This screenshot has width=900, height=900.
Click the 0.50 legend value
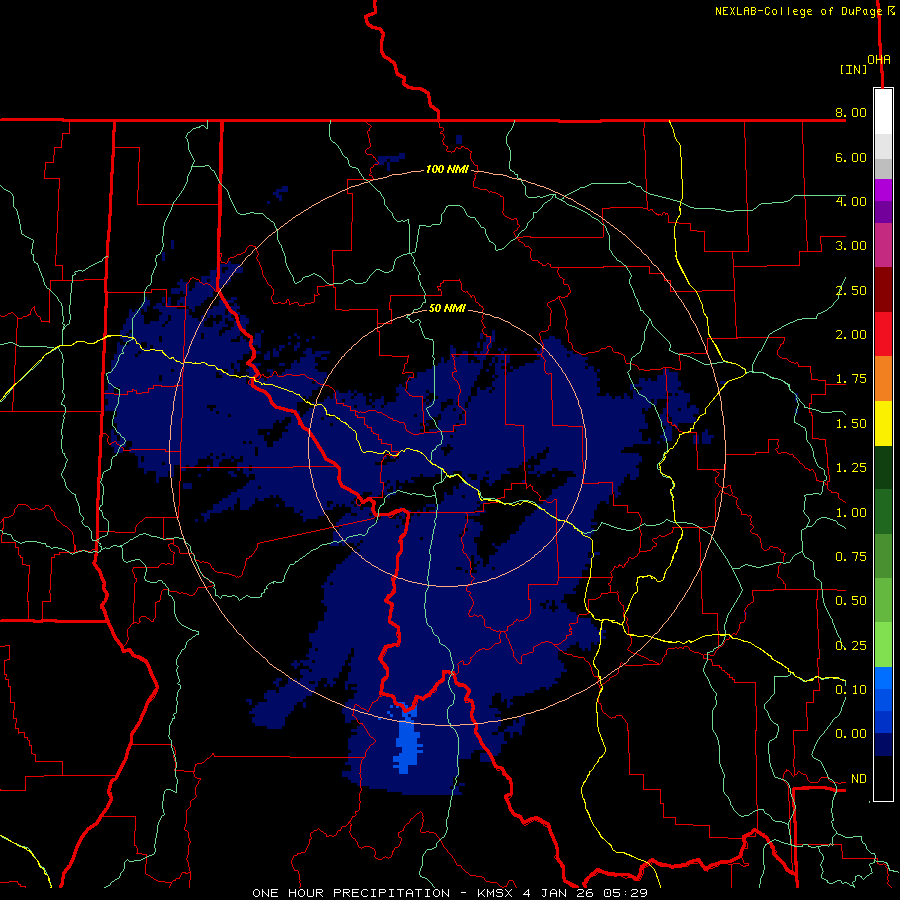[x=851, y=601]
